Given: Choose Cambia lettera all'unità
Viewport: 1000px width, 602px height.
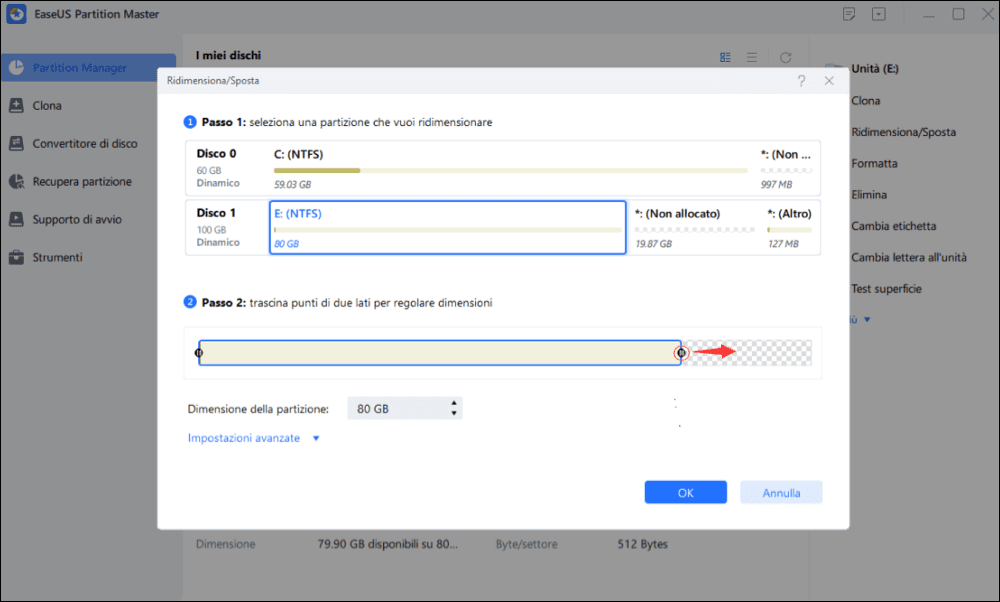Looking at the screenshot, I should pyautogui.click(x=909, y=257).
